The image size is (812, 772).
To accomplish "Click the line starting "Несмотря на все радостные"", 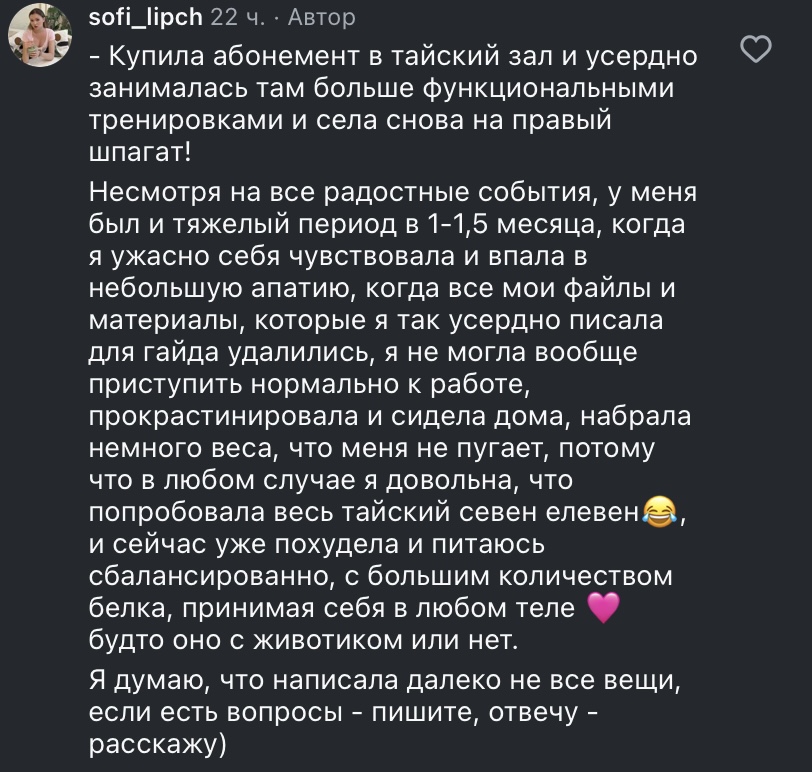I will point(393,193).
